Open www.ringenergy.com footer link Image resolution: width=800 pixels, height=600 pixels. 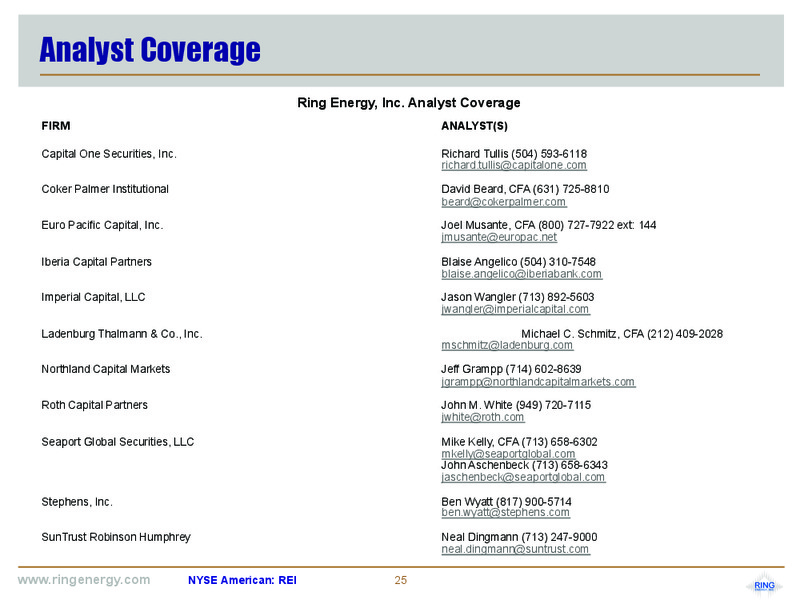[x=84, y=580]
